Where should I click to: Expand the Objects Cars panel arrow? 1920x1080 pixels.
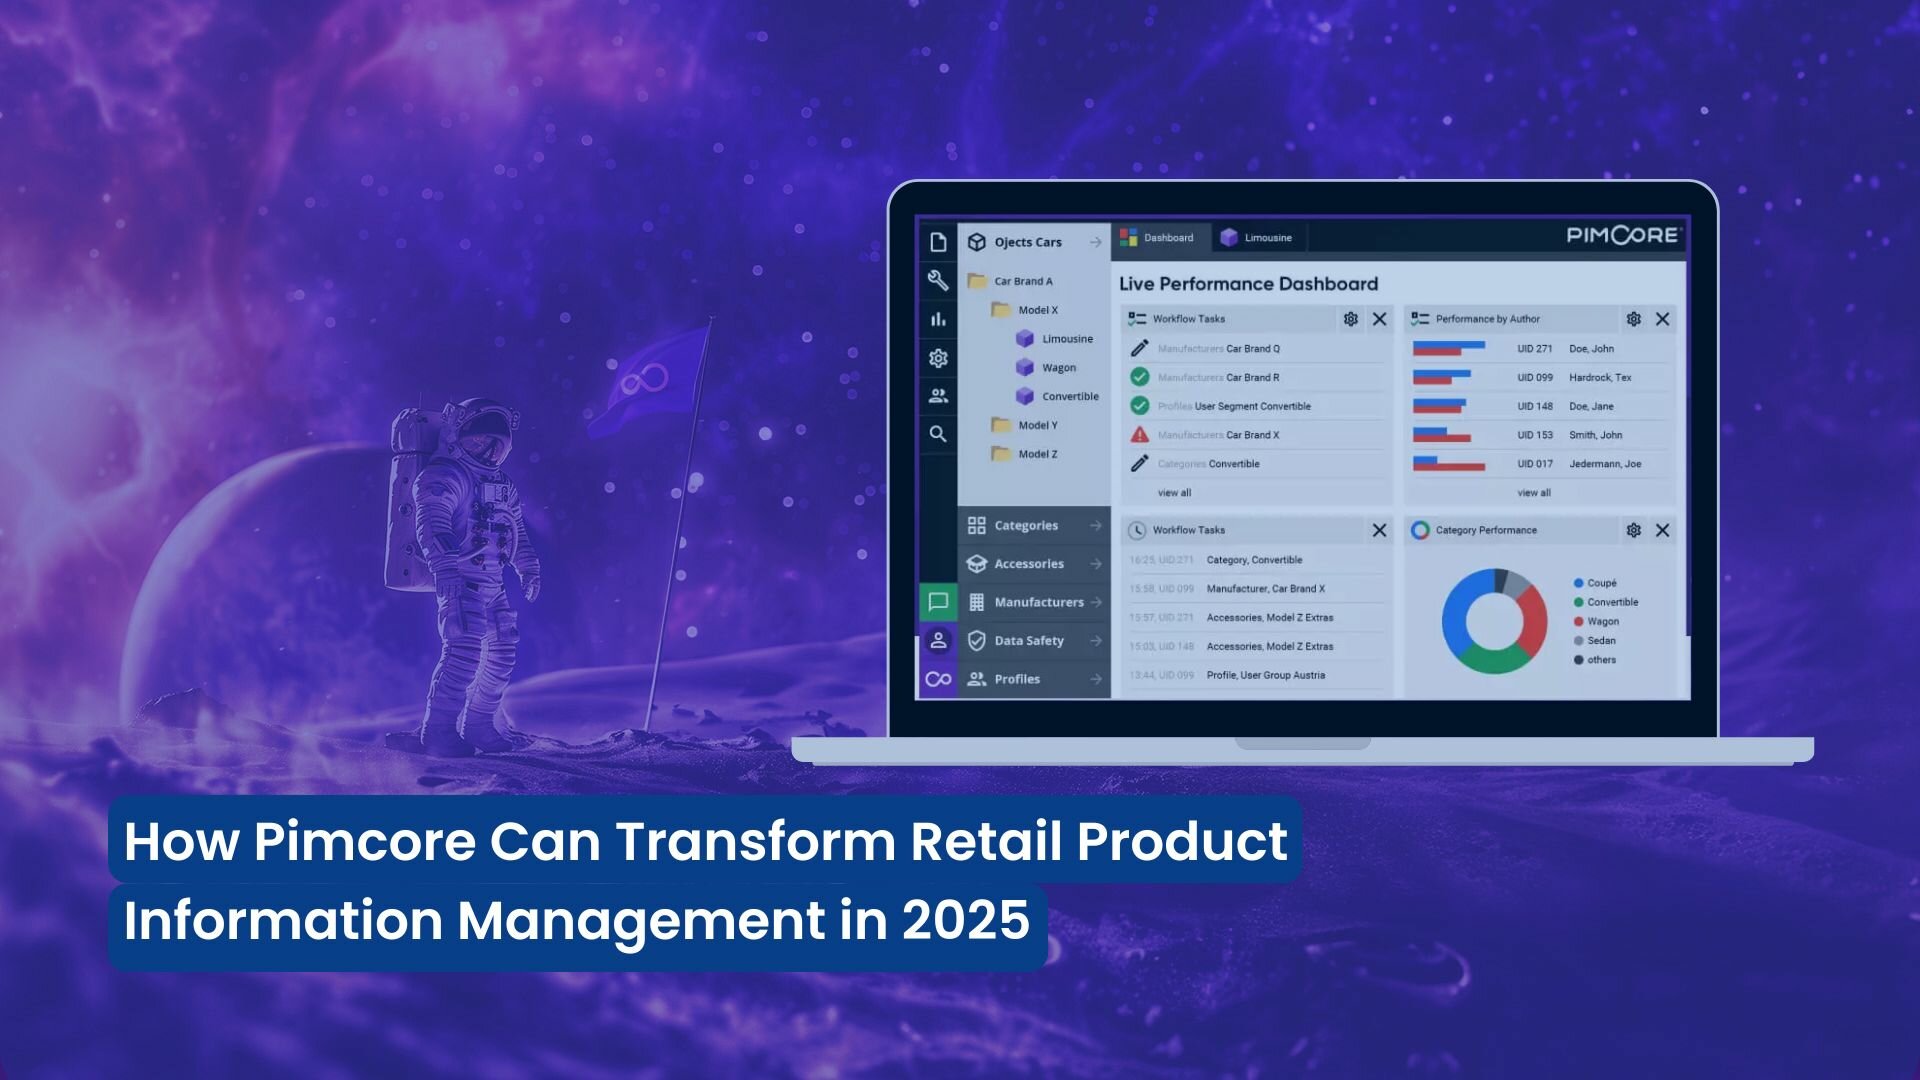1096,242
